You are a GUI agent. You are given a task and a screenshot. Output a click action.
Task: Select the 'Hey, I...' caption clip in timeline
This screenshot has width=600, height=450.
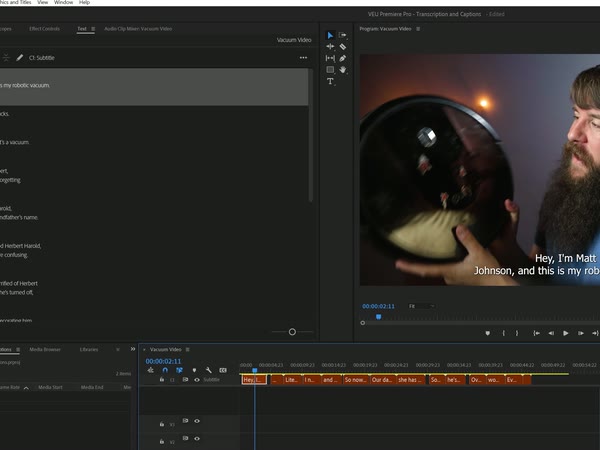[254, 380]
